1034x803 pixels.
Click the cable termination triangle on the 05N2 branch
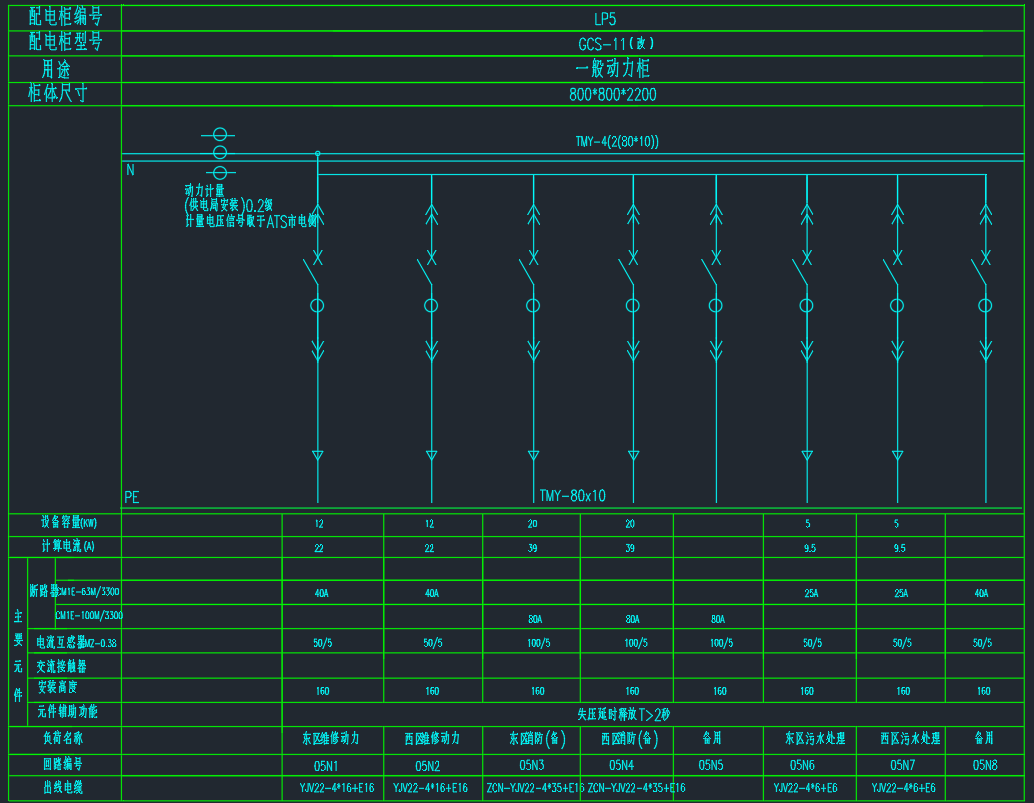click(x=432, y=456)
